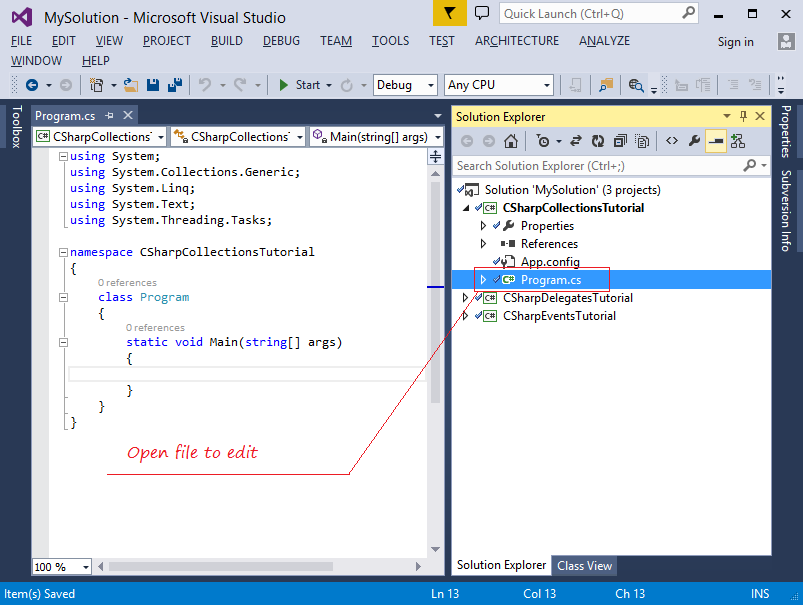This screenshot has height=605, width=803.
Task: Click the View Code angle-brackets icon
Action: [672, 141]
